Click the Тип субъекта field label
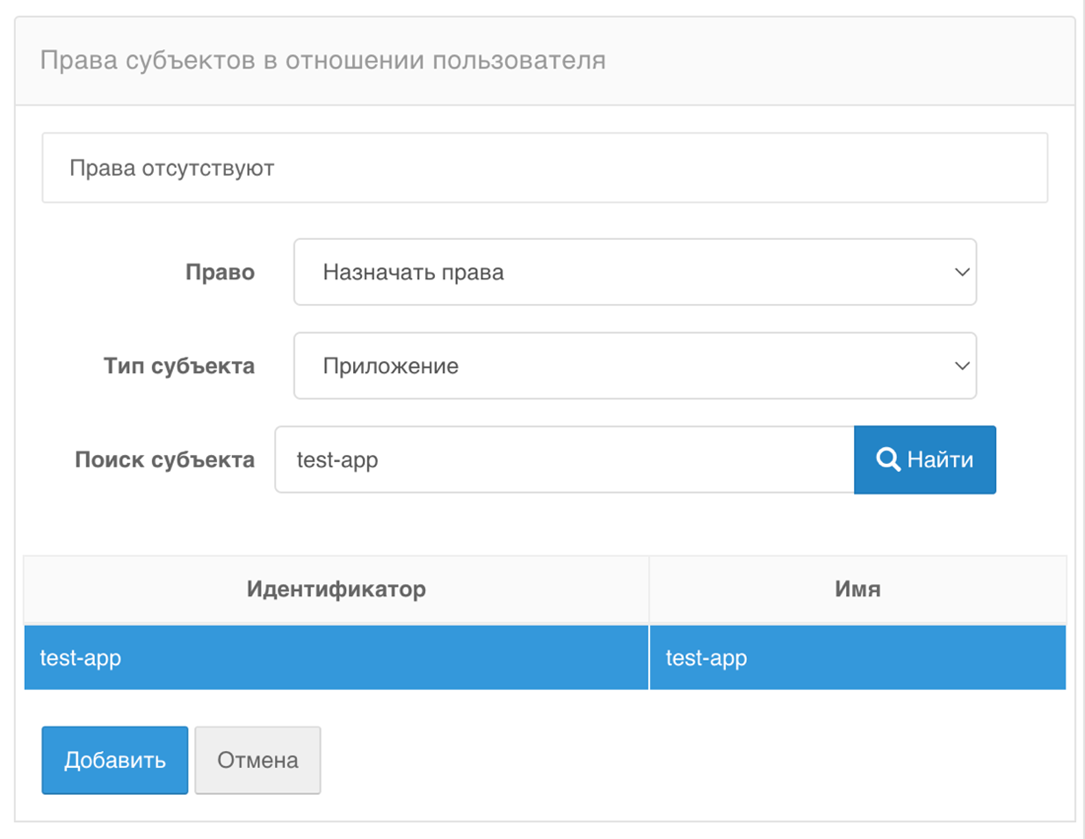Viewport: 1085px width, 839px height. (x=179, y=366)
